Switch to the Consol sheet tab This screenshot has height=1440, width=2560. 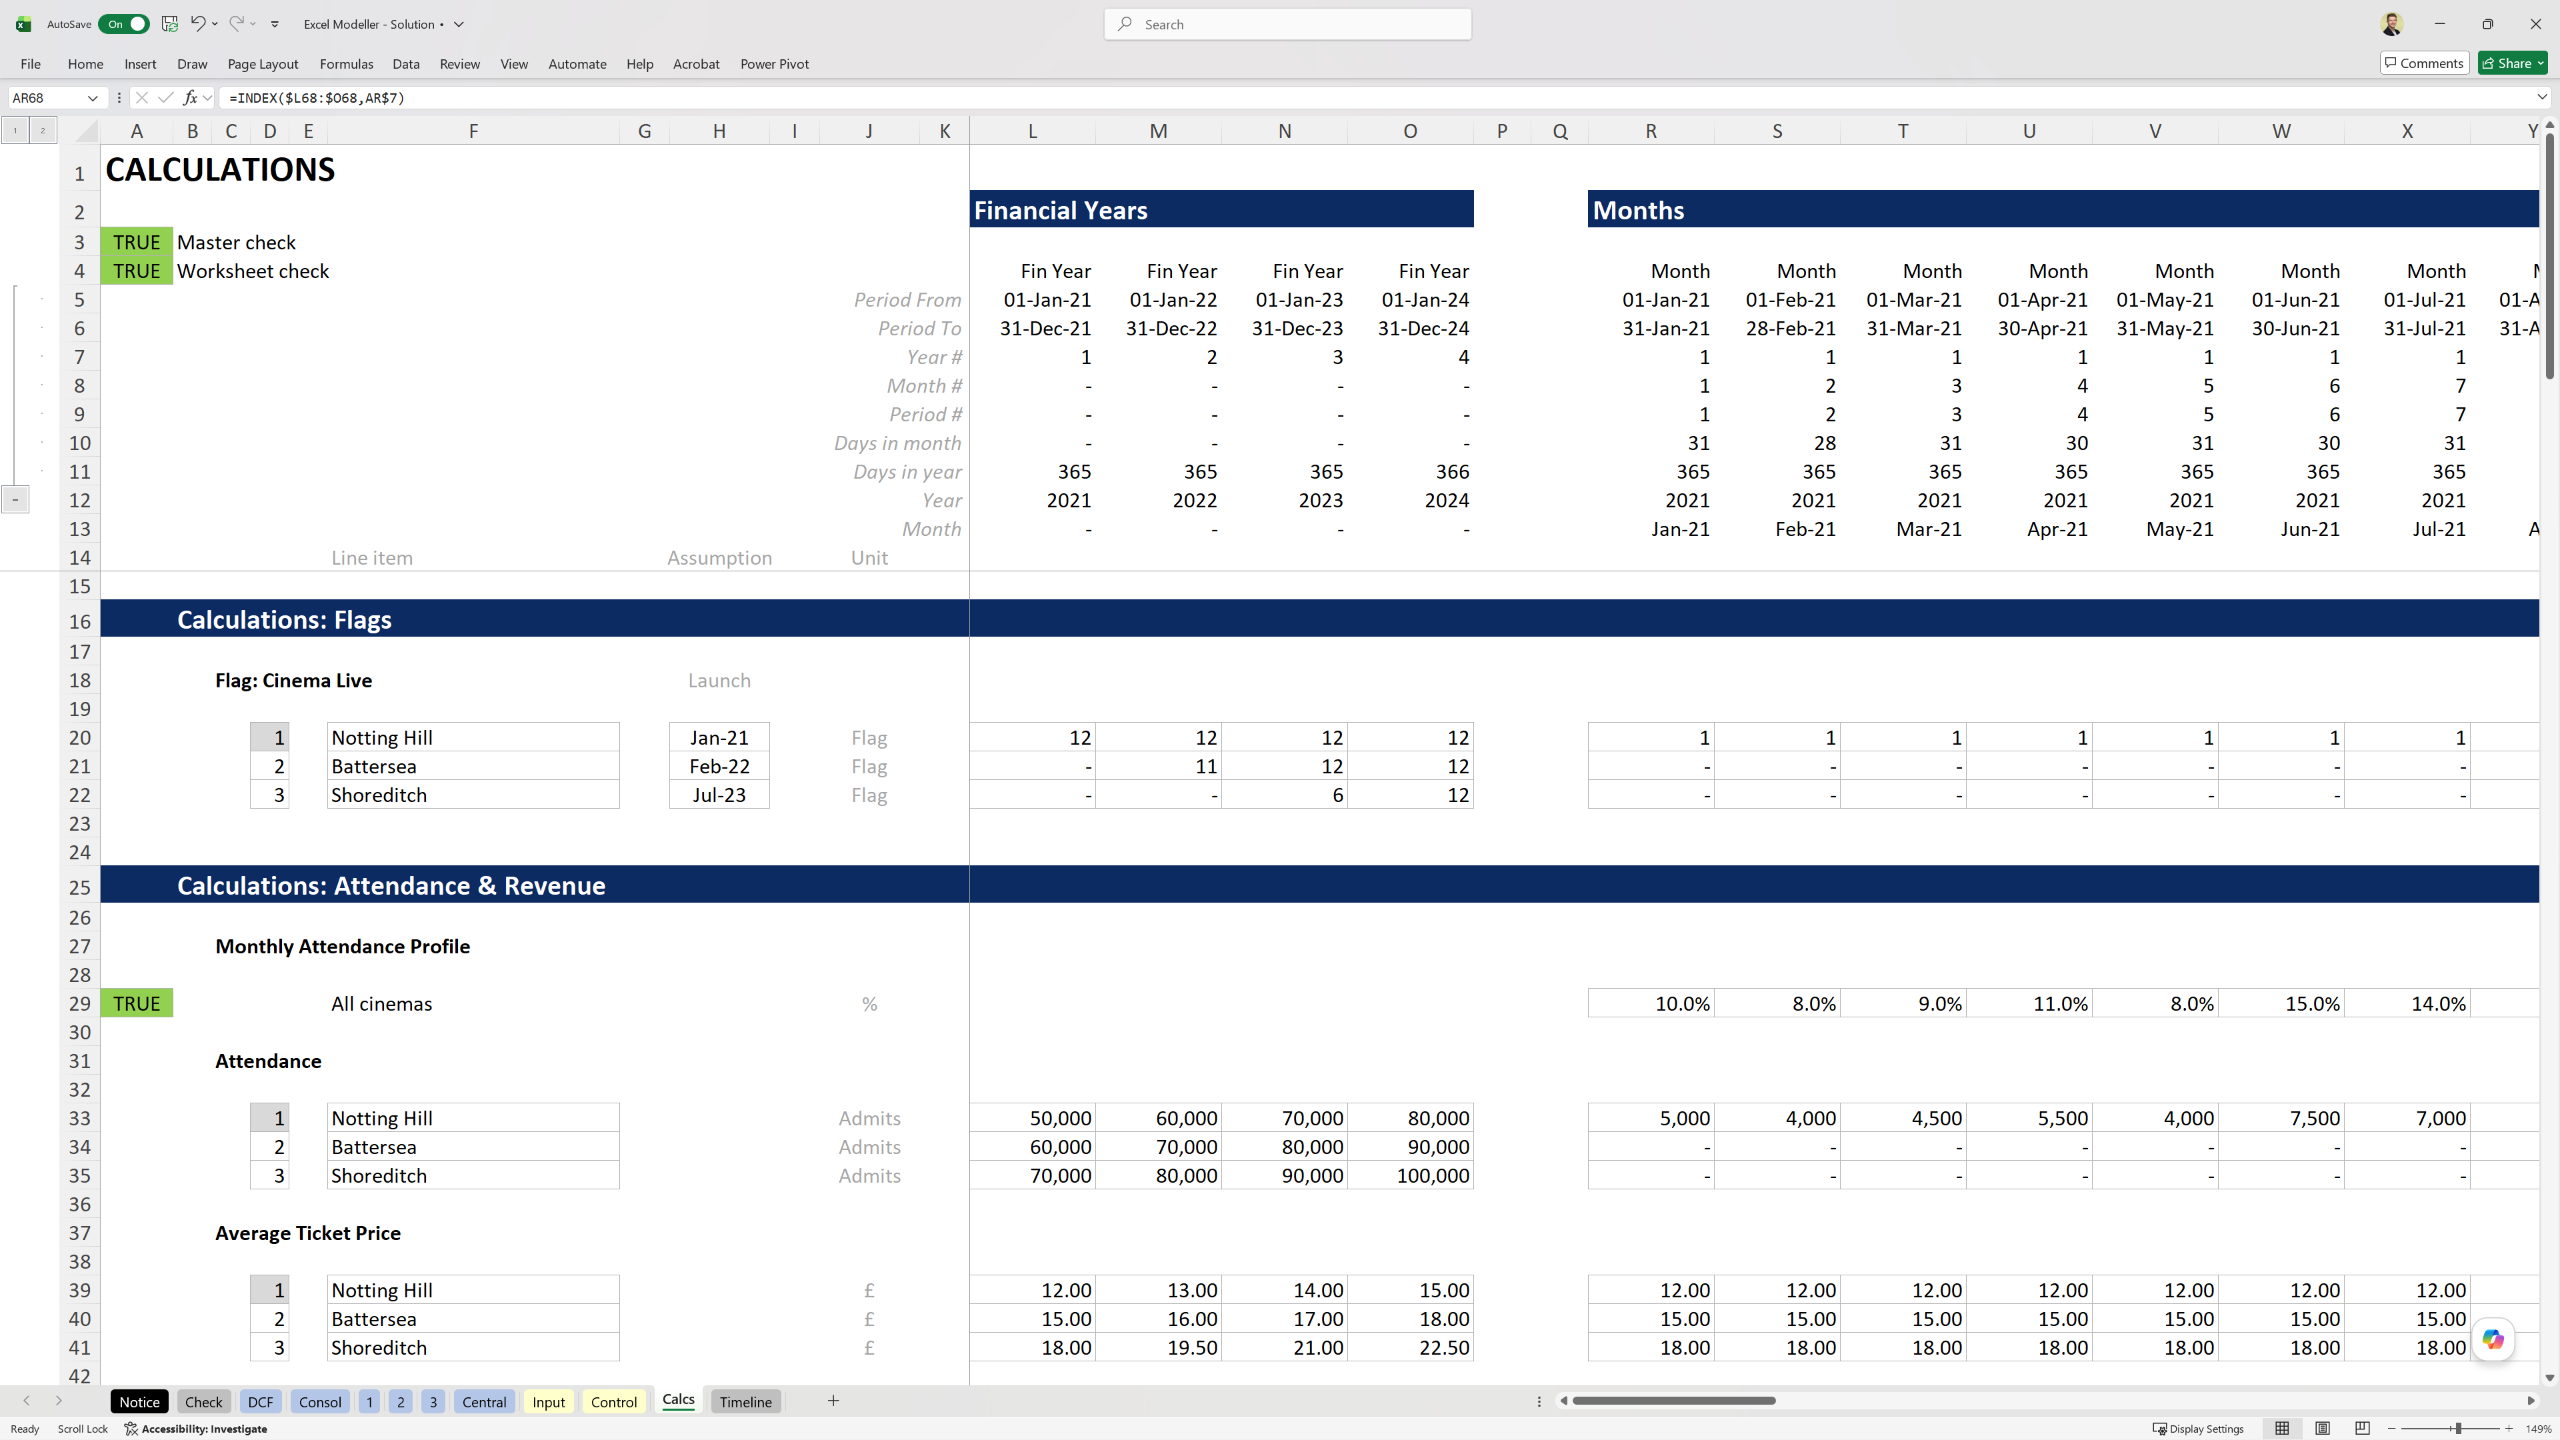click(x=320, y=1402)
